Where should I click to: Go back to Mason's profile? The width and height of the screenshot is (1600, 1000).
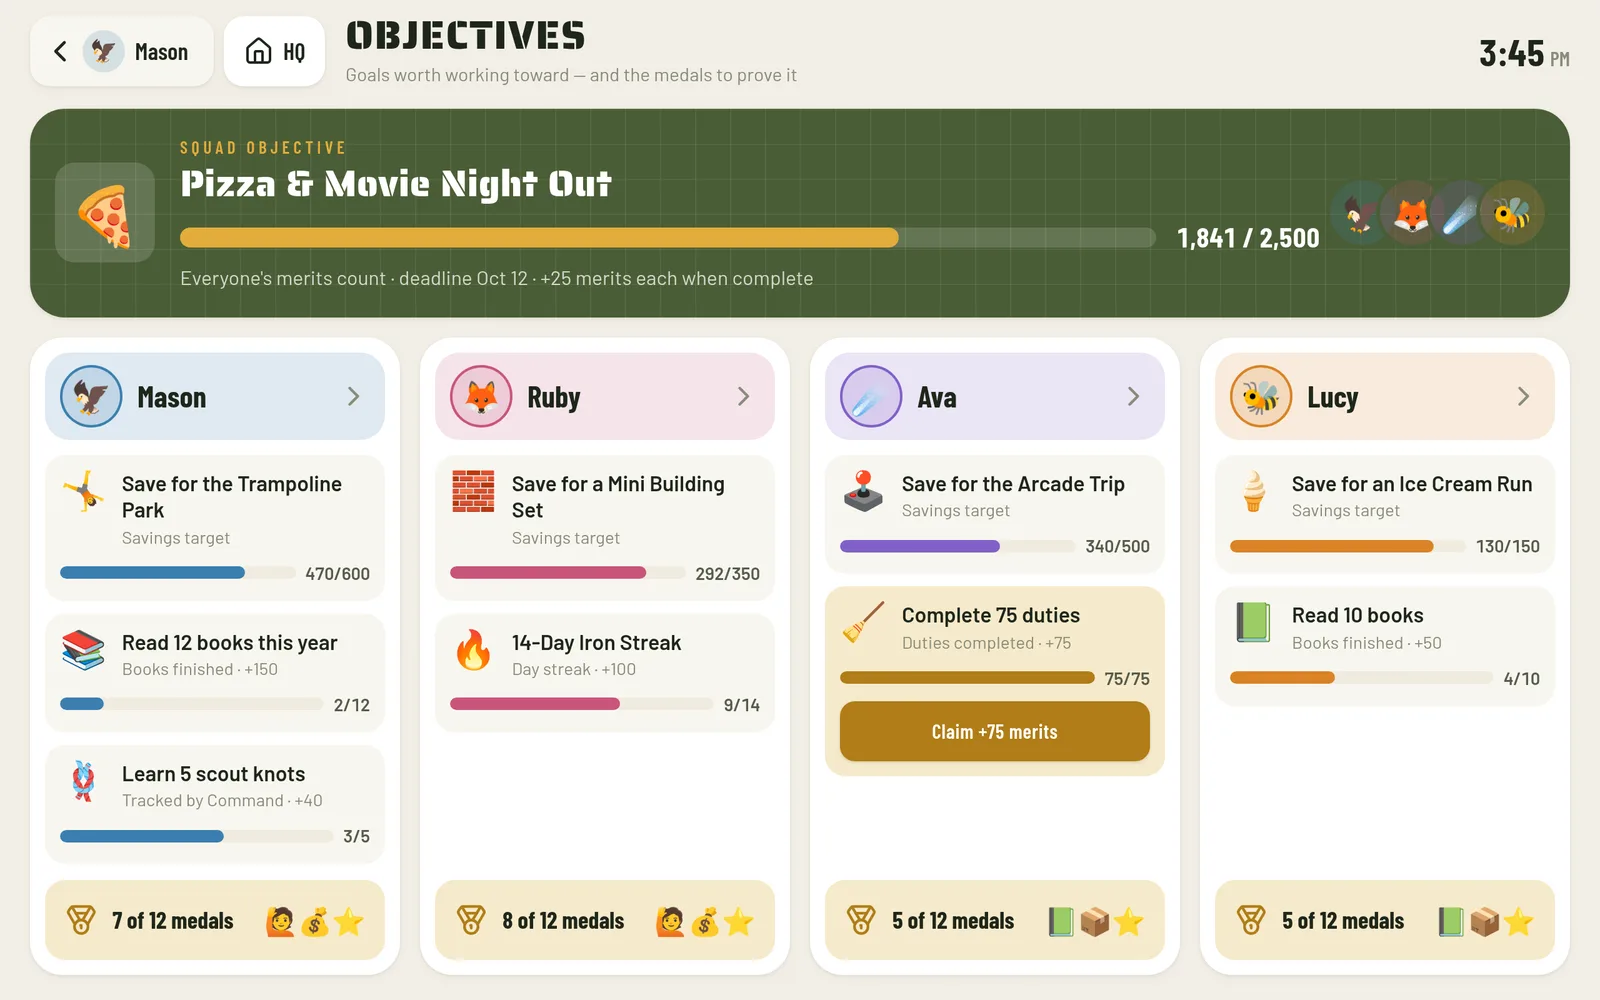point(122,51)
